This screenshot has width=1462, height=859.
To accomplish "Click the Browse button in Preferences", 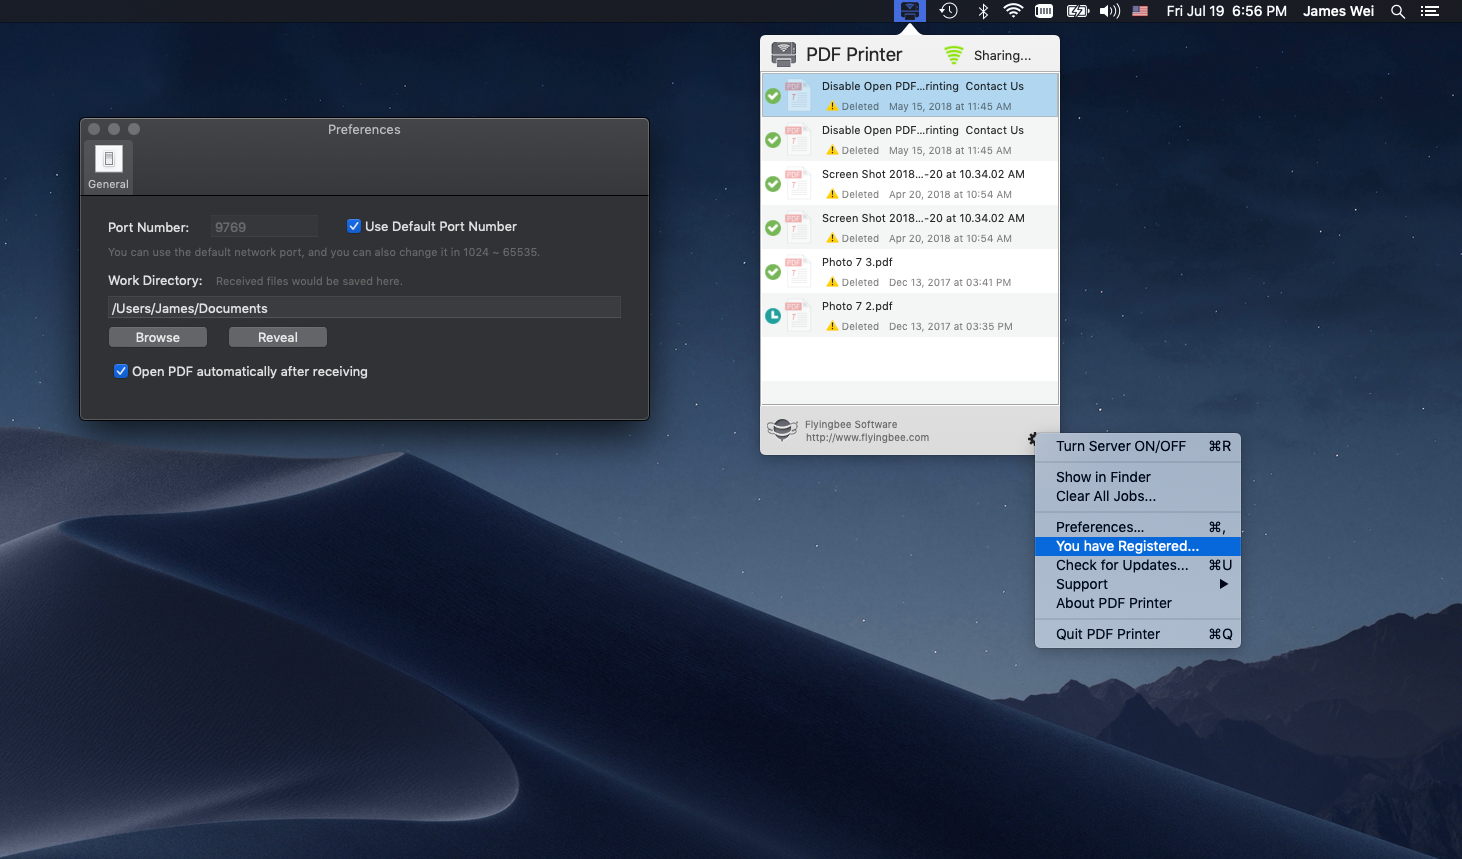I will [158, 337].
